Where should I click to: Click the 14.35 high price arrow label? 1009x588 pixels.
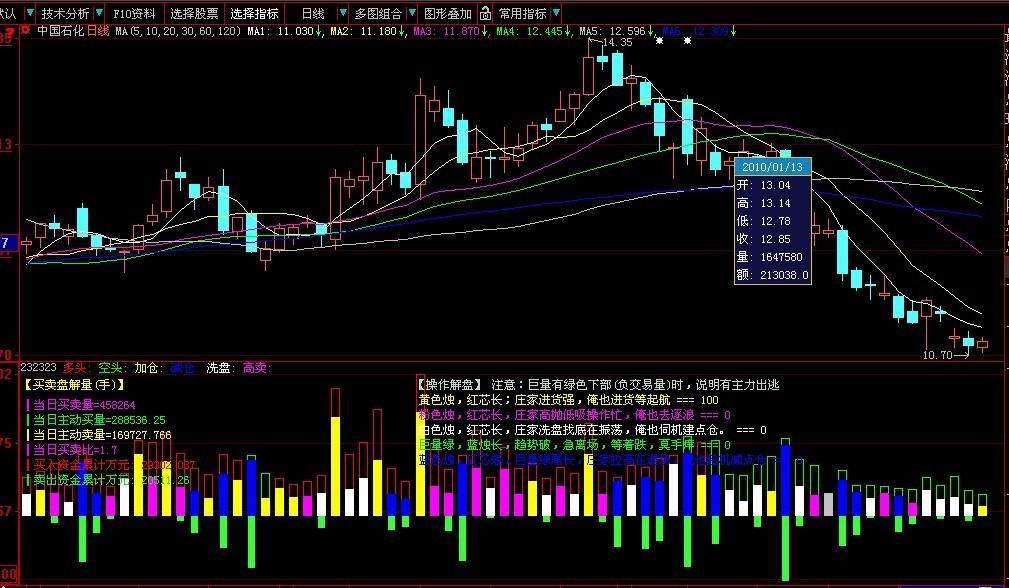611,42
